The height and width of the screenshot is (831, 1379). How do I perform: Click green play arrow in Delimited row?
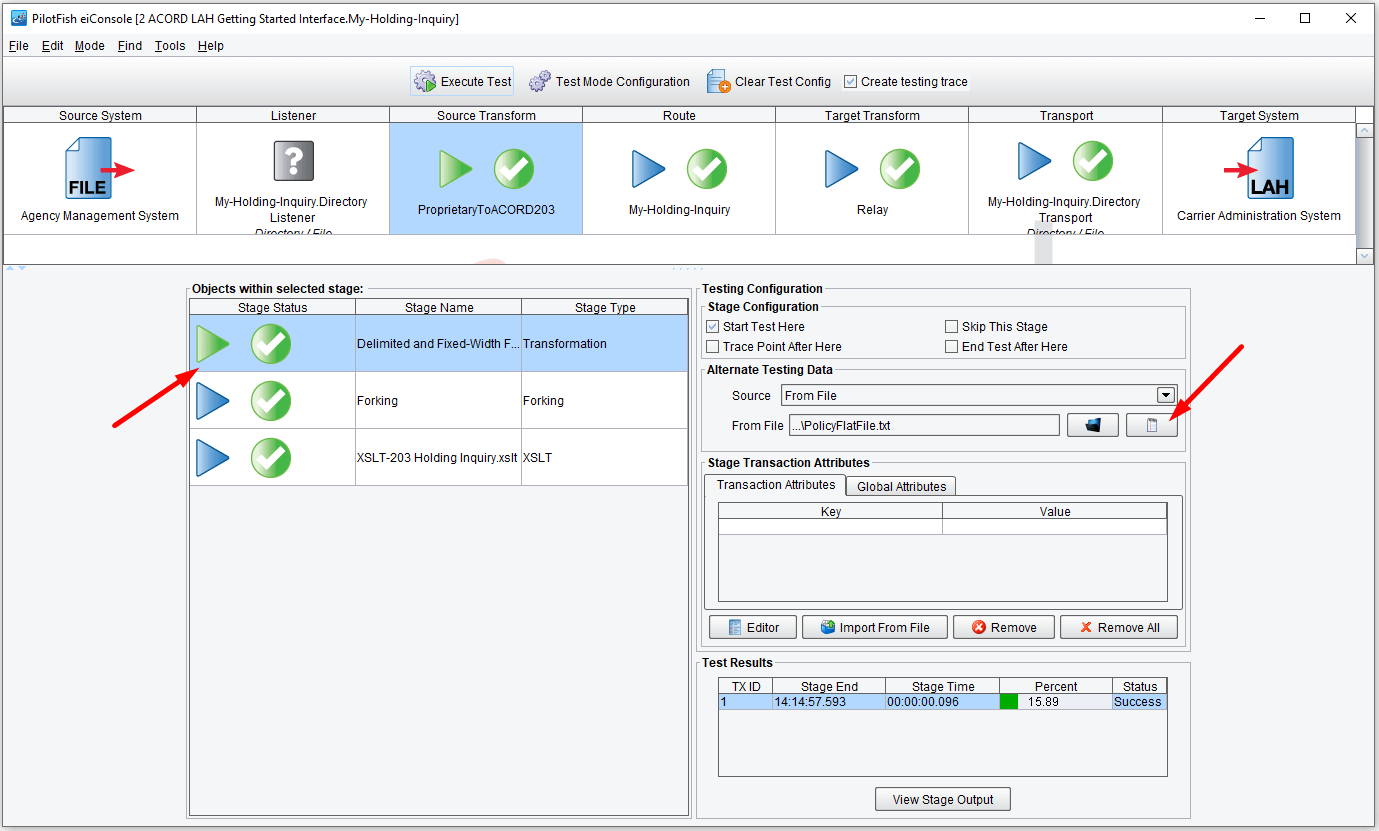pos(213,344)
